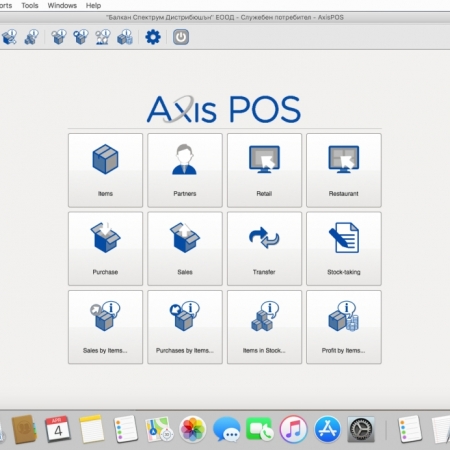This screenshot has height=450, width=450.
Task: Open the App Store dock icon
Action: [327, 429]
